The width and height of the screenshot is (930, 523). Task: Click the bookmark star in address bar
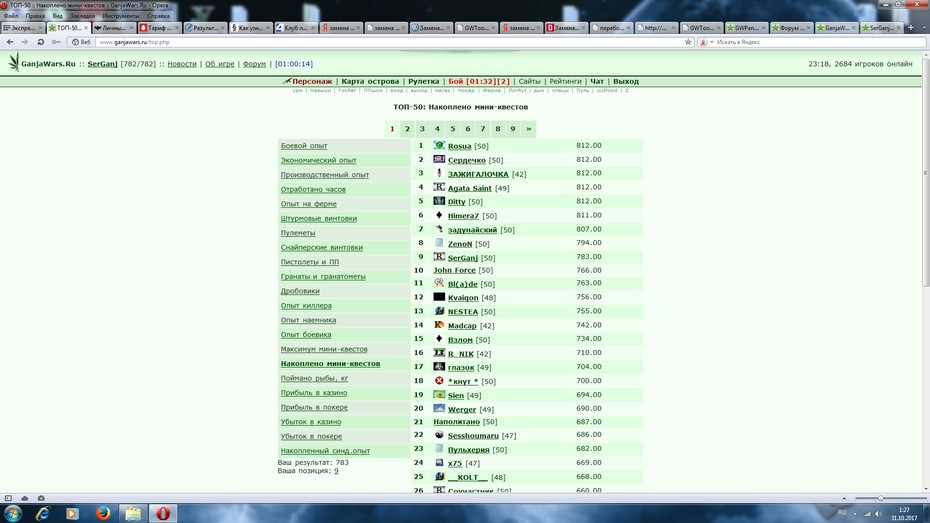688,42
